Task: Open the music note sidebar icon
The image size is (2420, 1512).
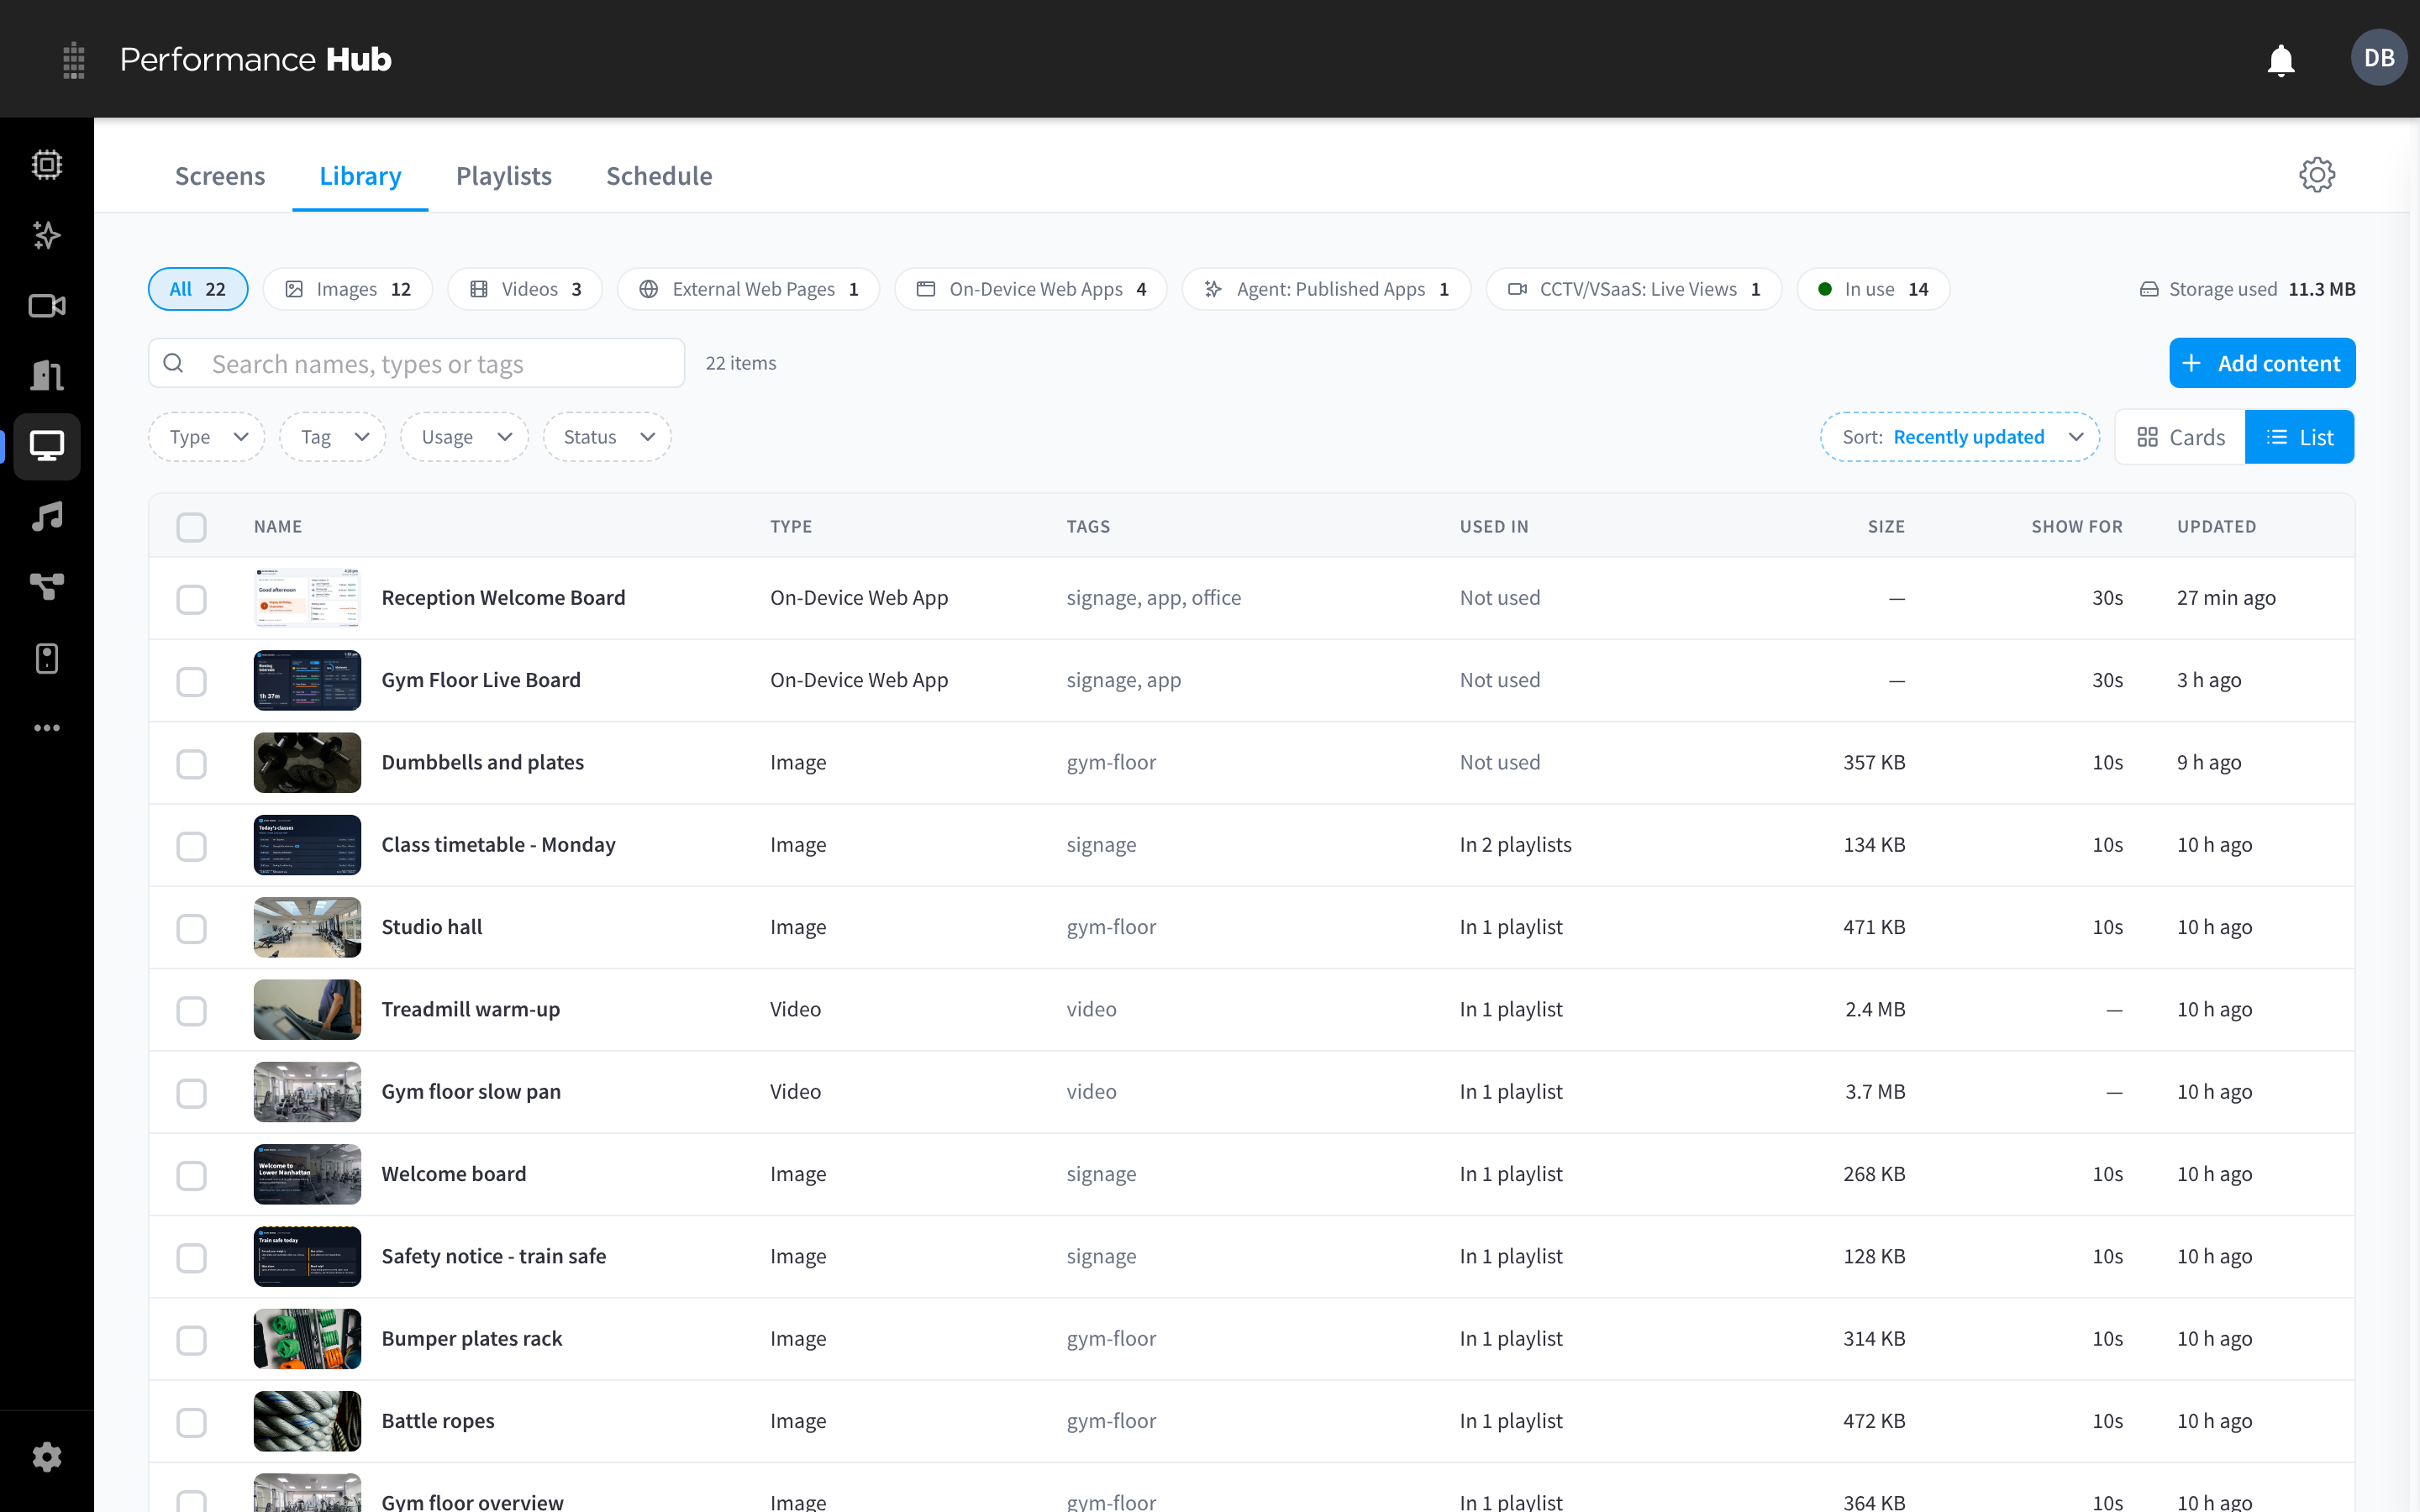Action: tap(47, 517)
